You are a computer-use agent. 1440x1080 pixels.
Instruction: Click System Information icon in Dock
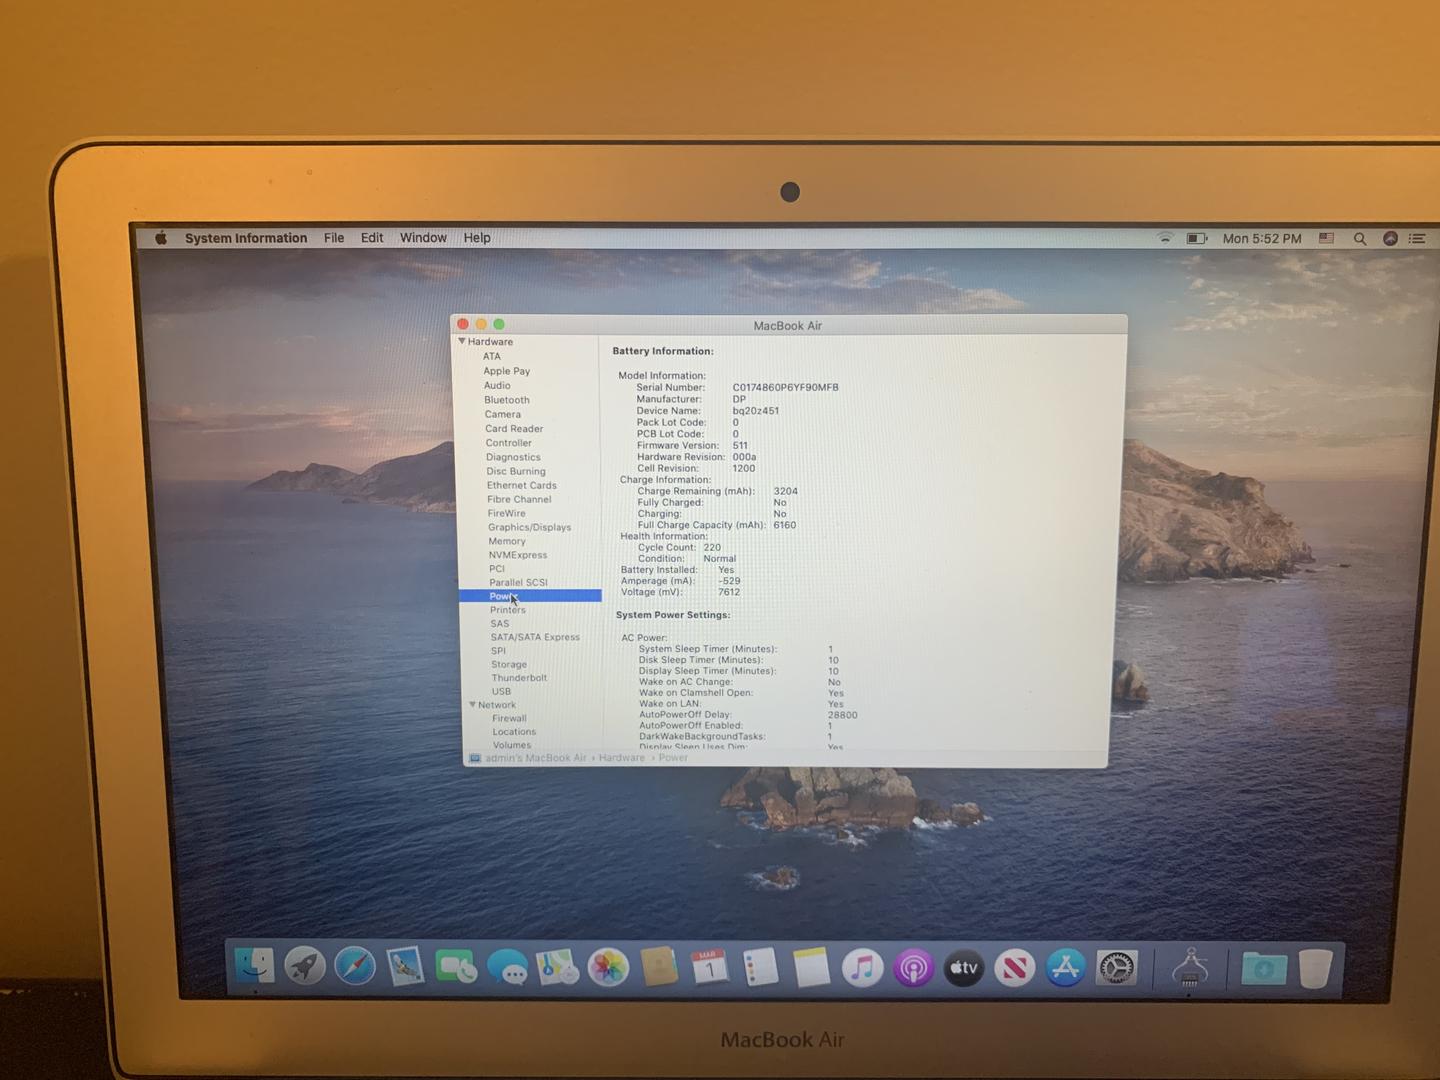tap(1190, 967)
